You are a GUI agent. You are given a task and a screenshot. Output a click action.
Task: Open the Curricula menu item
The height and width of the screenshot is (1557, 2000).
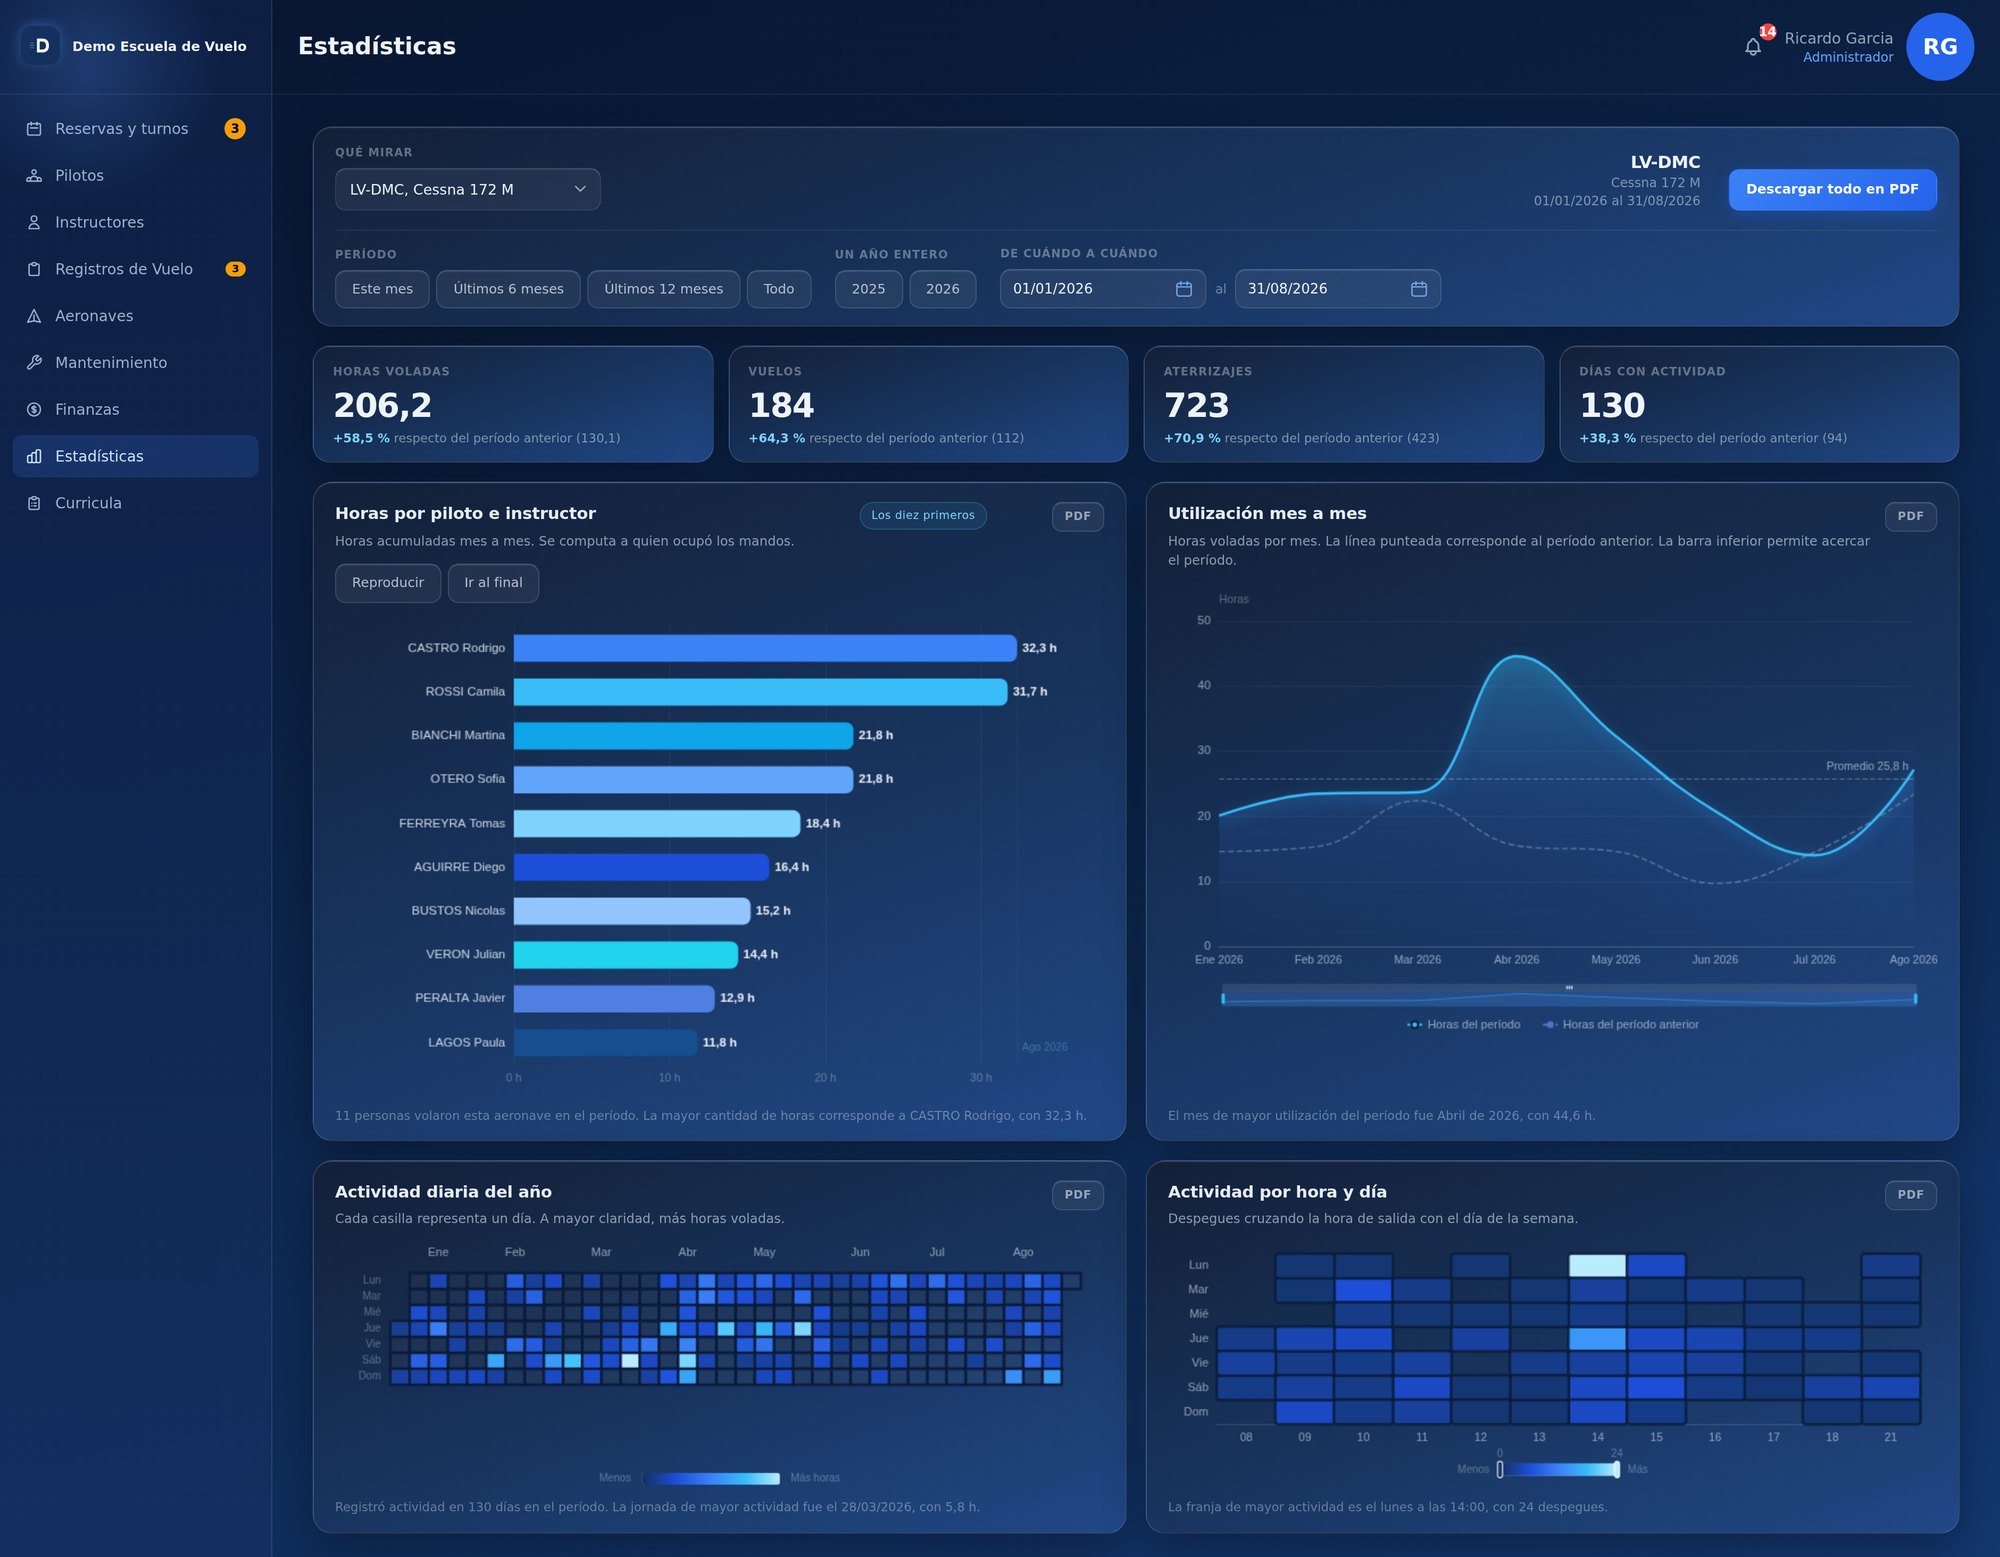click(136, 503)
